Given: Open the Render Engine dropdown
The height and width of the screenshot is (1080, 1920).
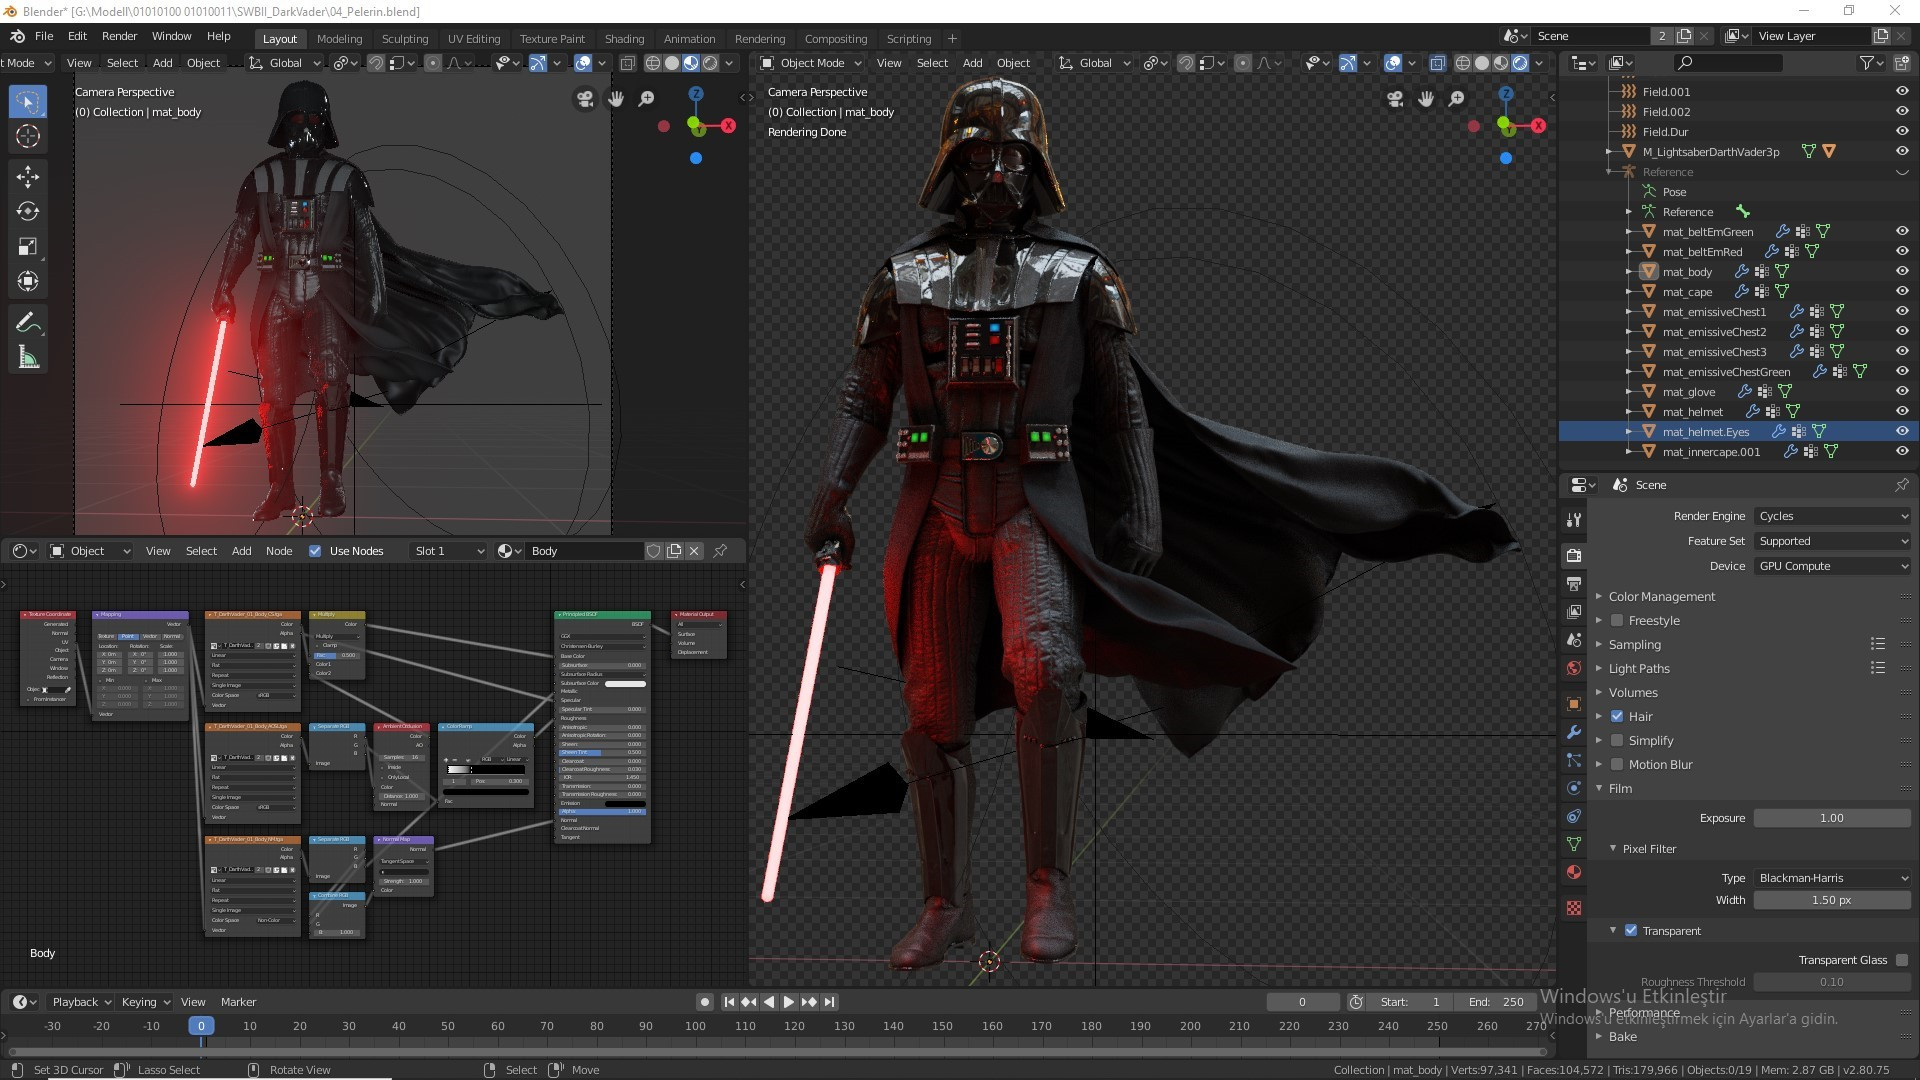Looking at the screenshot, I should [x=1832, y=516].
